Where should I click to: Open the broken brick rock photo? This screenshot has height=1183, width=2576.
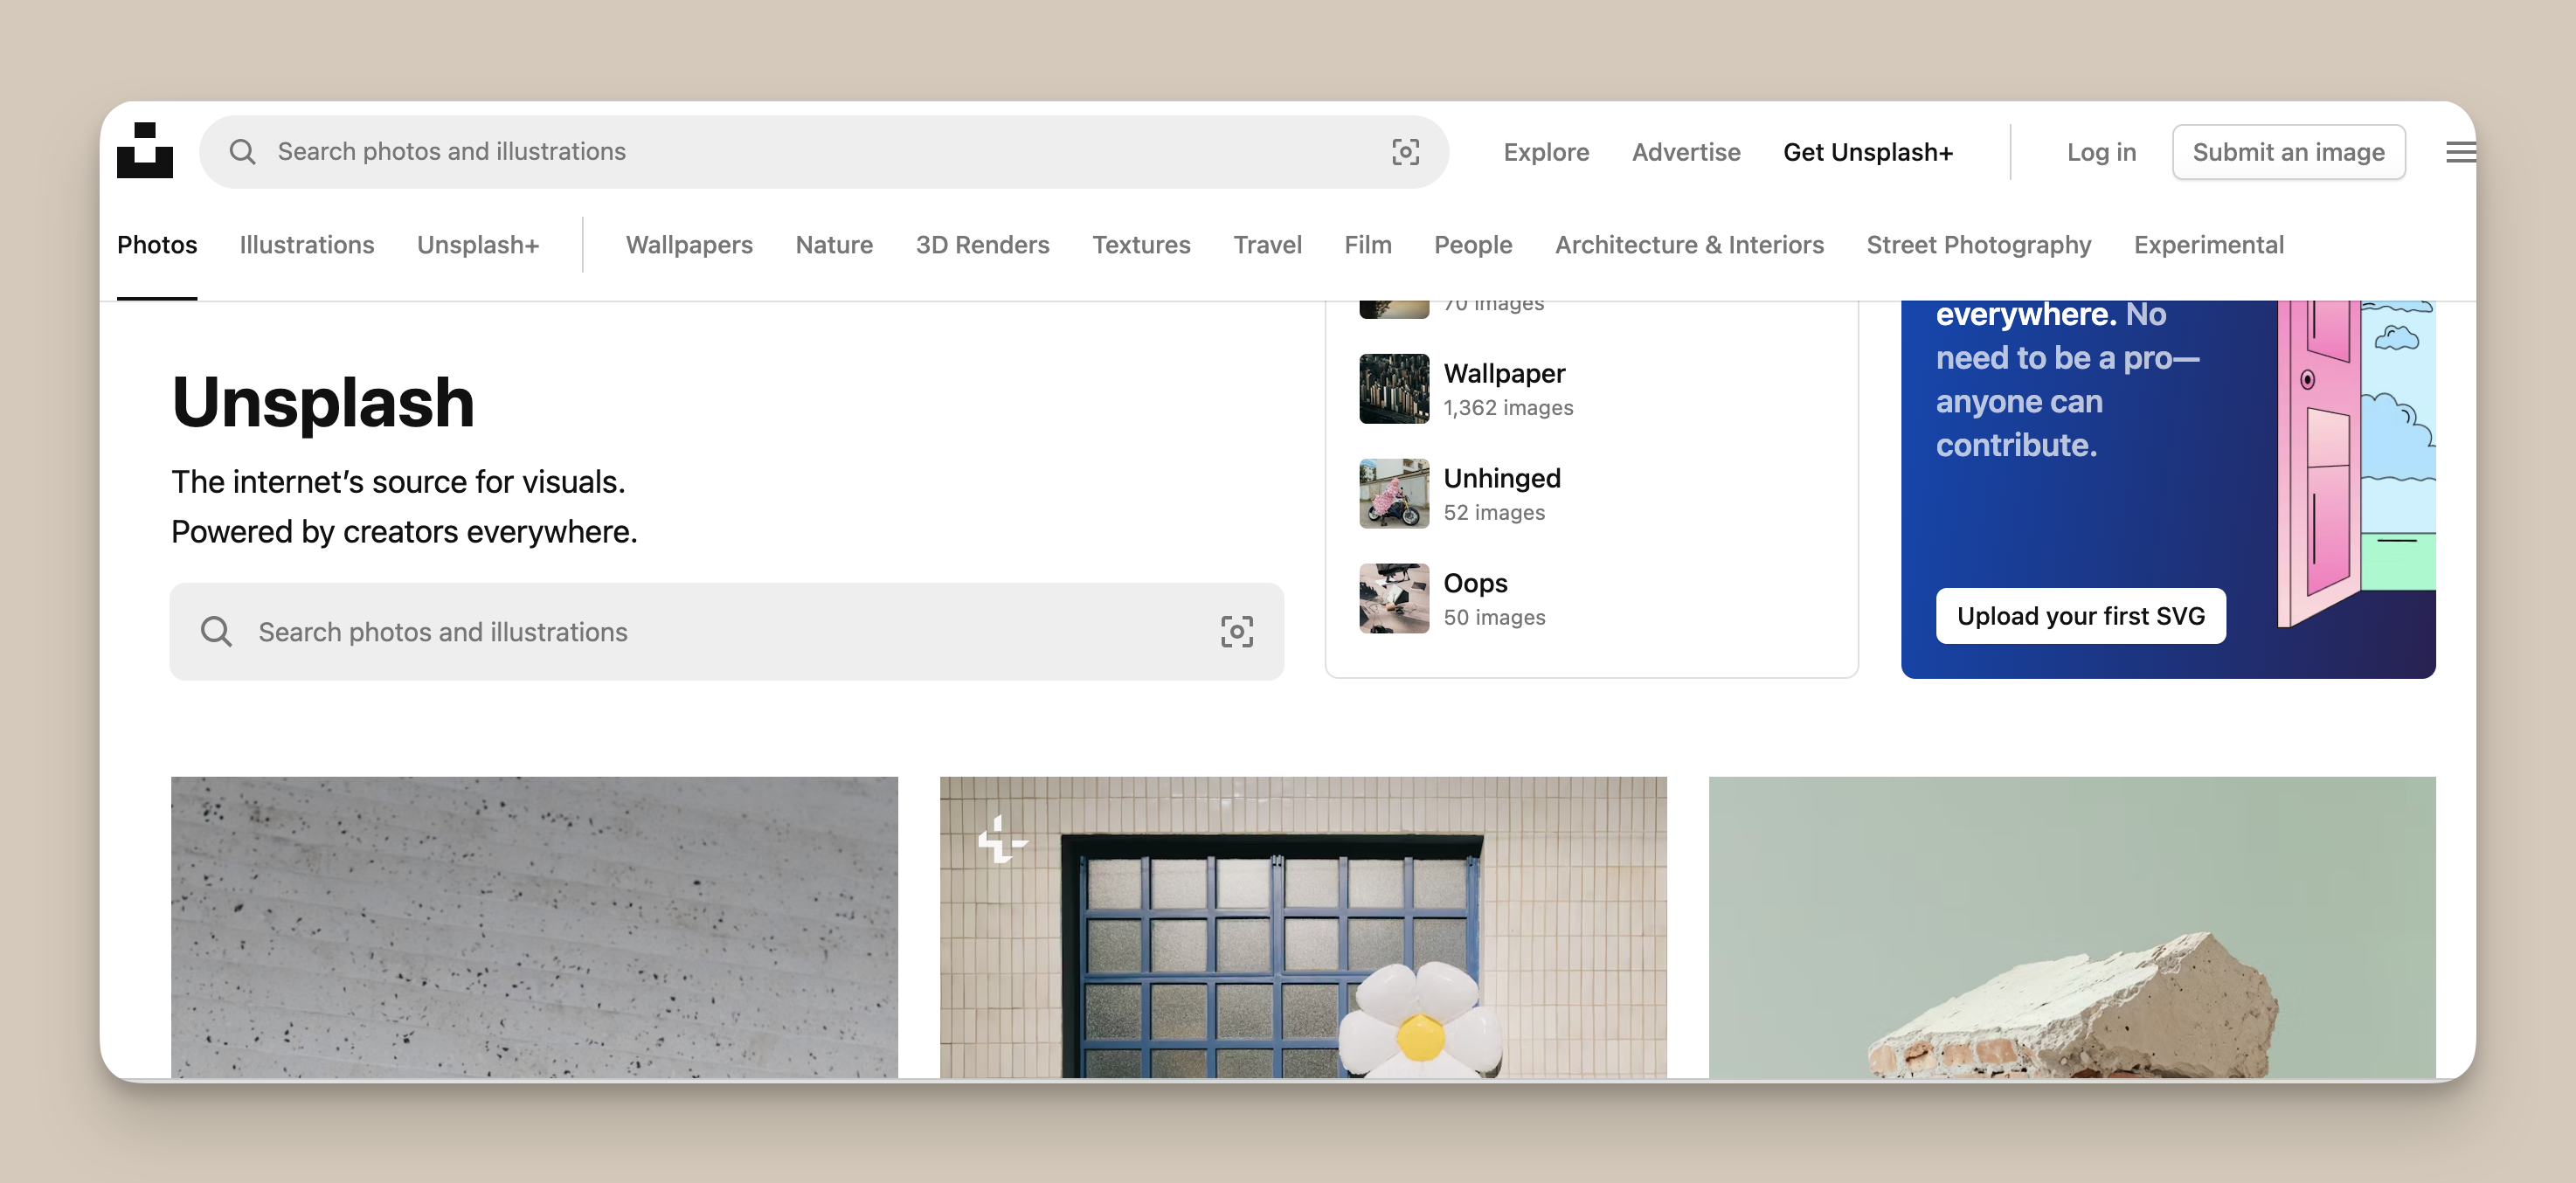click(x=2072, y=927)
